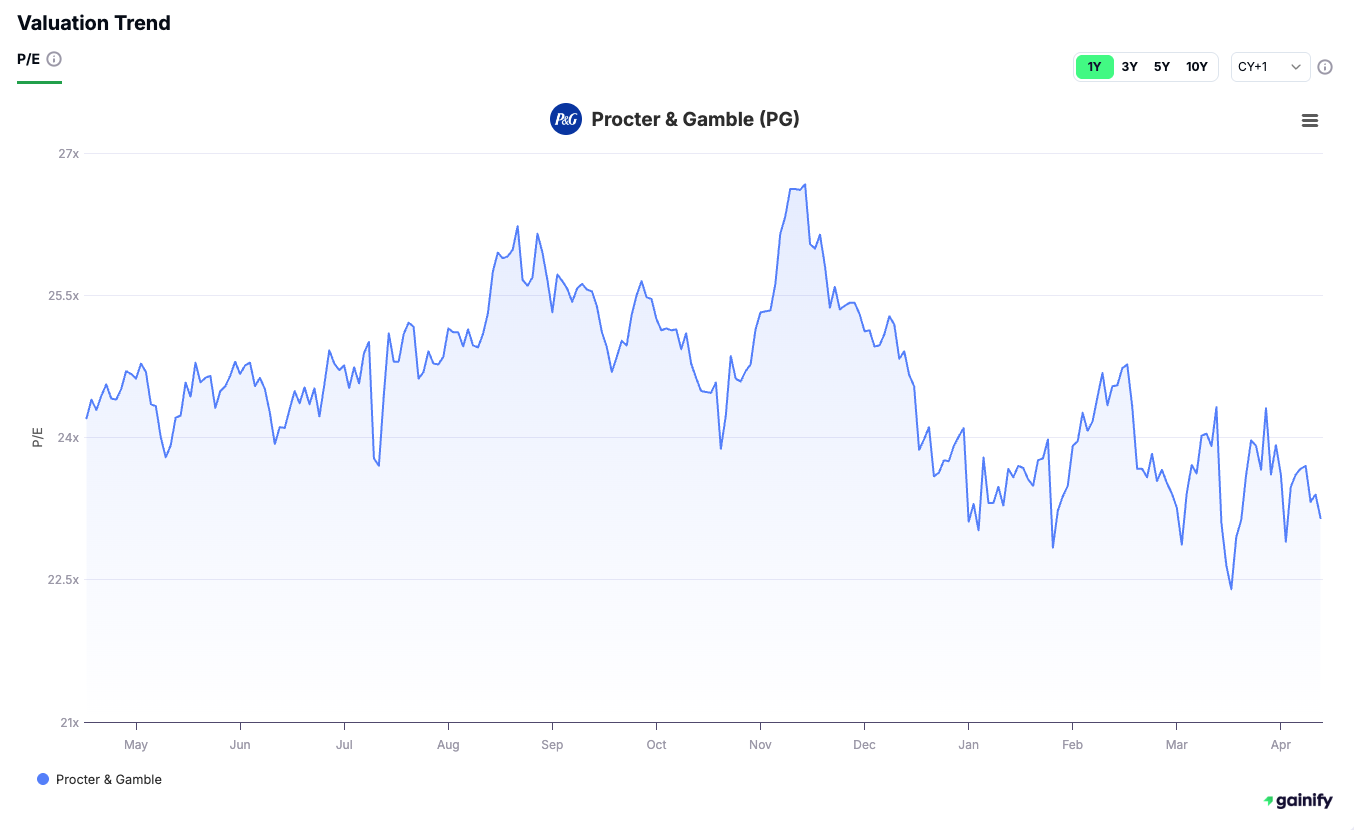Screen dimensions: 1354x830
Task: Click the P&G company logo
Action: pos(566,119)
